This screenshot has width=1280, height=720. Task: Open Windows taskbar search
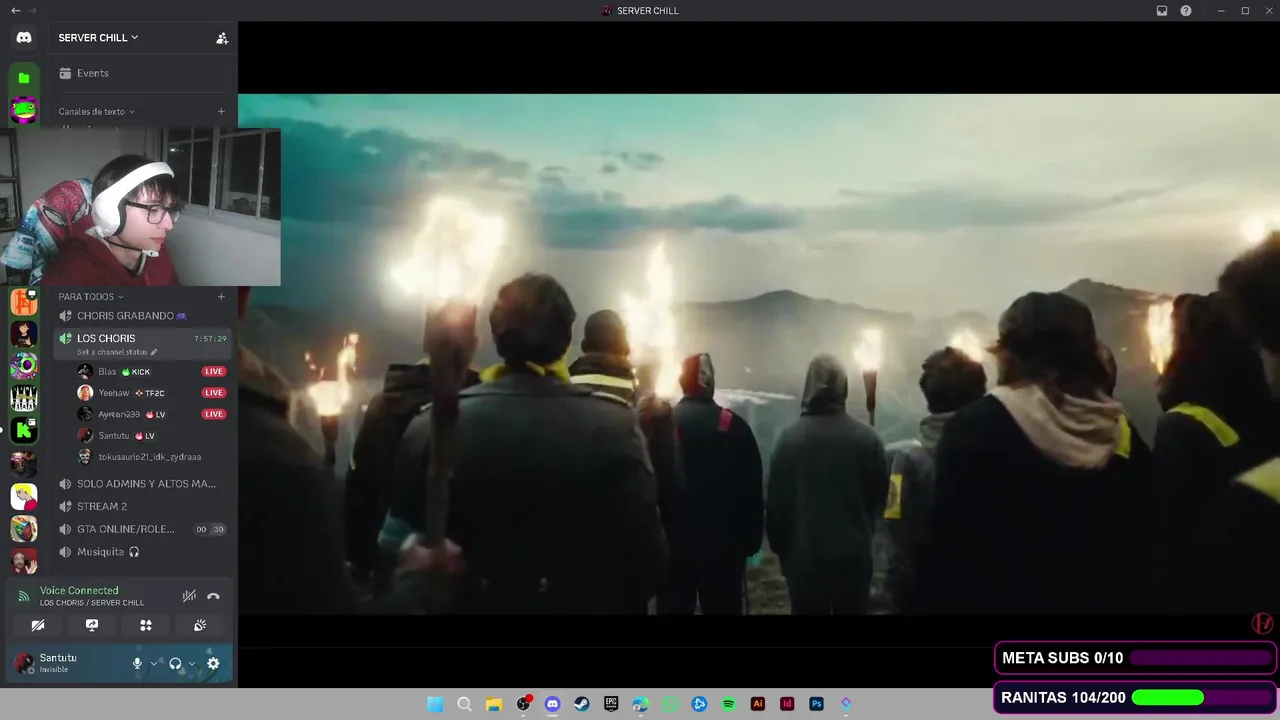(464, 704)
